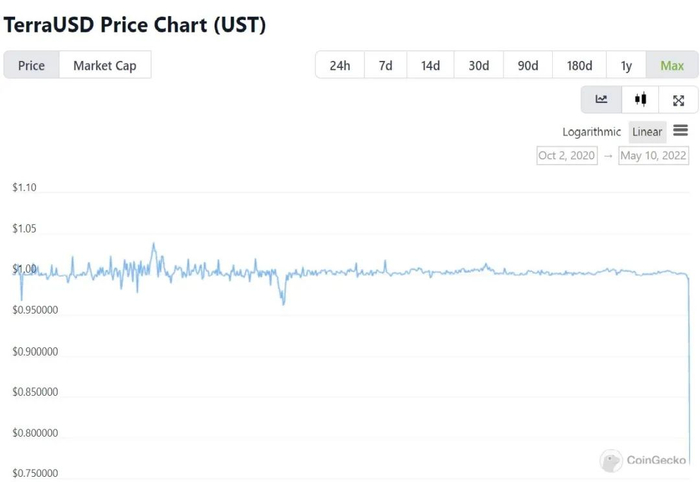
Task: Choose 7d time range
Action: [385, 66]
